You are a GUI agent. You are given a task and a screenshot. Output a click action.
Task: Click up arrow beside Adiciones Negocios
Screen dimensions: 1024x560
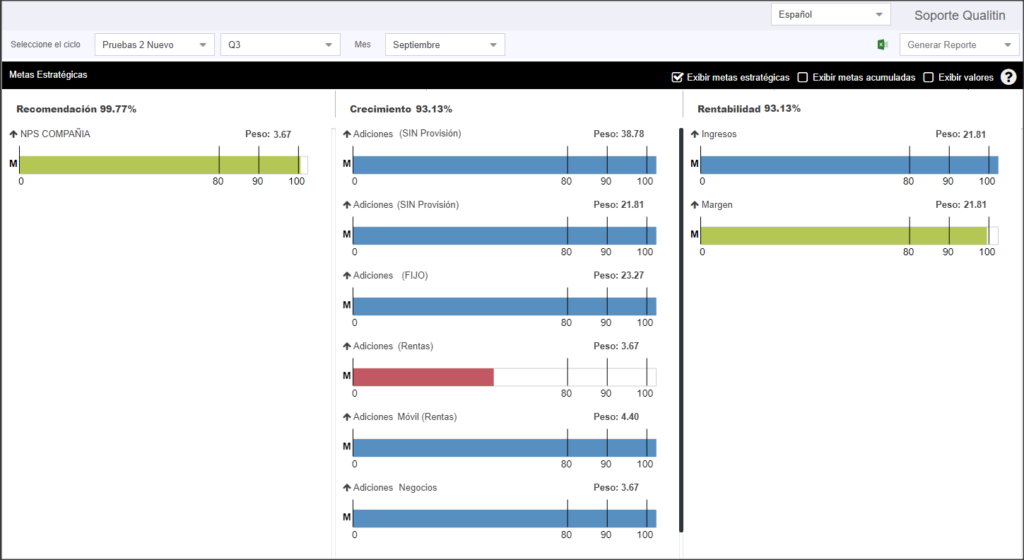coord(347,488)
